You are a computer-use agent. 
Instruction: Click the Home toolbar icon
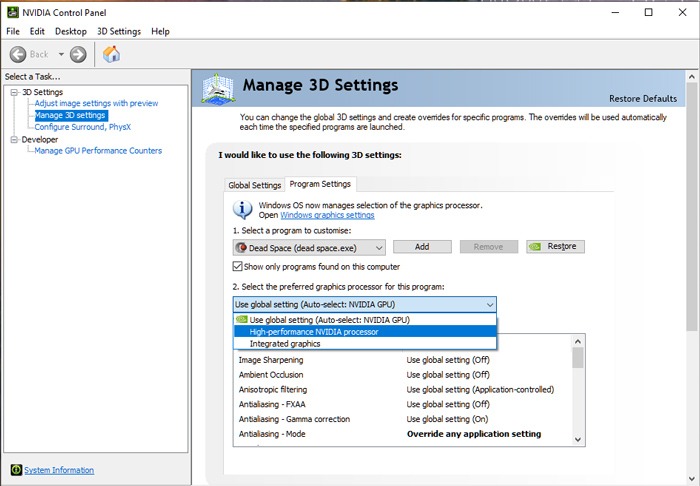(111, 54)
